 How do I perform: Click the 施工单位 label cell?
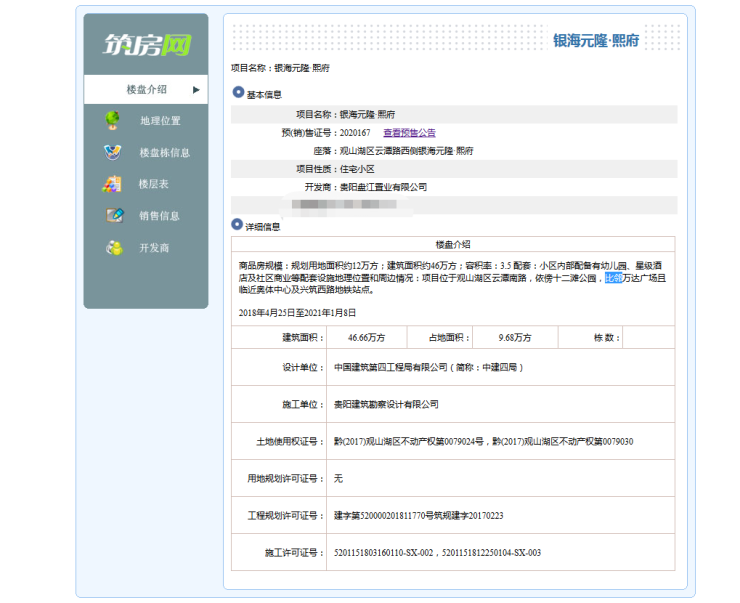click(x=279, y=404)
